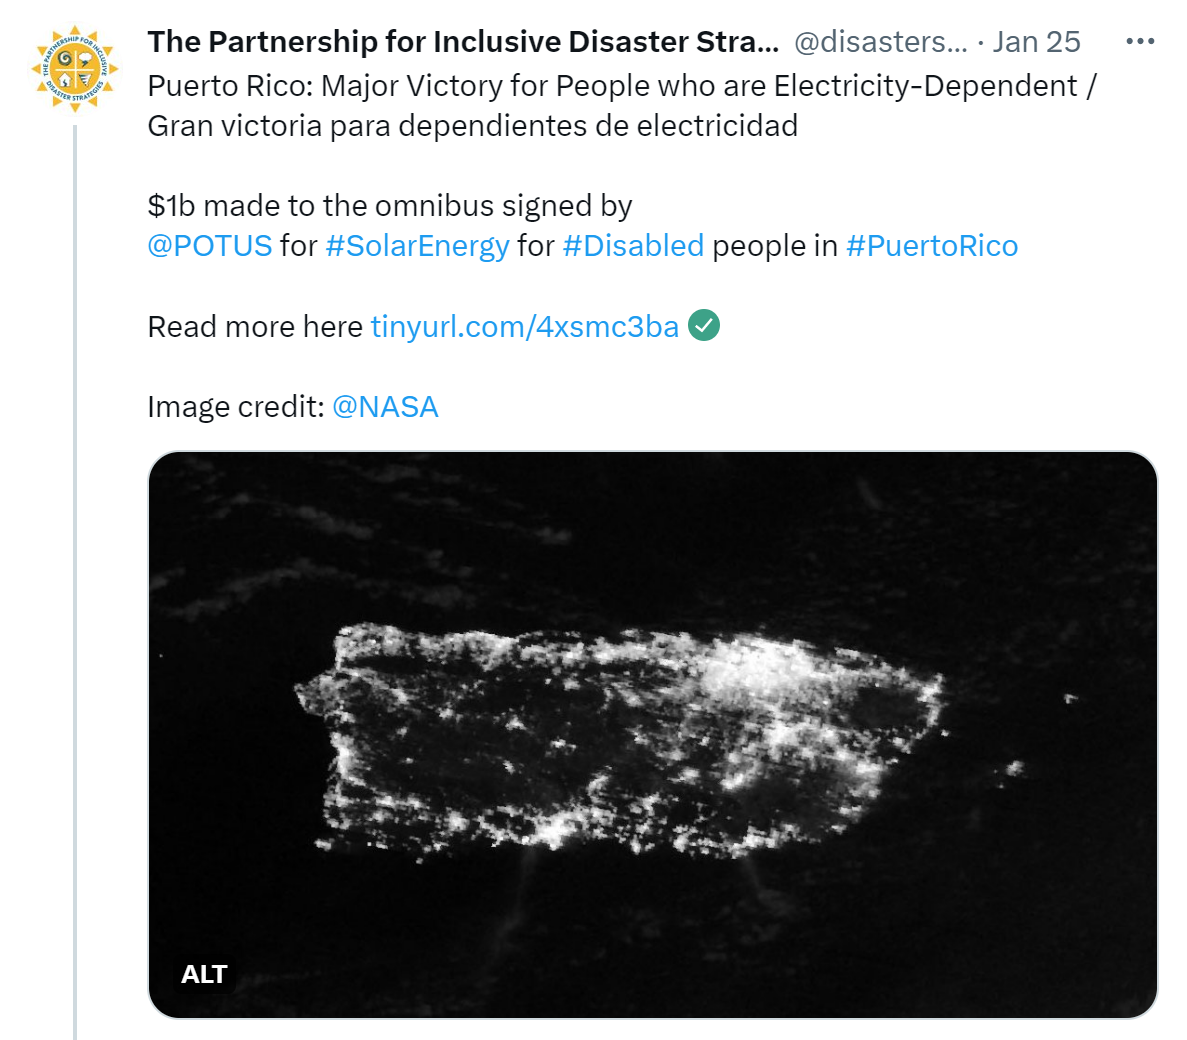Viewport: 1187px width, 1040px height.
Task: Open the Partnership sun logo avatar
Action: point(75,69)
